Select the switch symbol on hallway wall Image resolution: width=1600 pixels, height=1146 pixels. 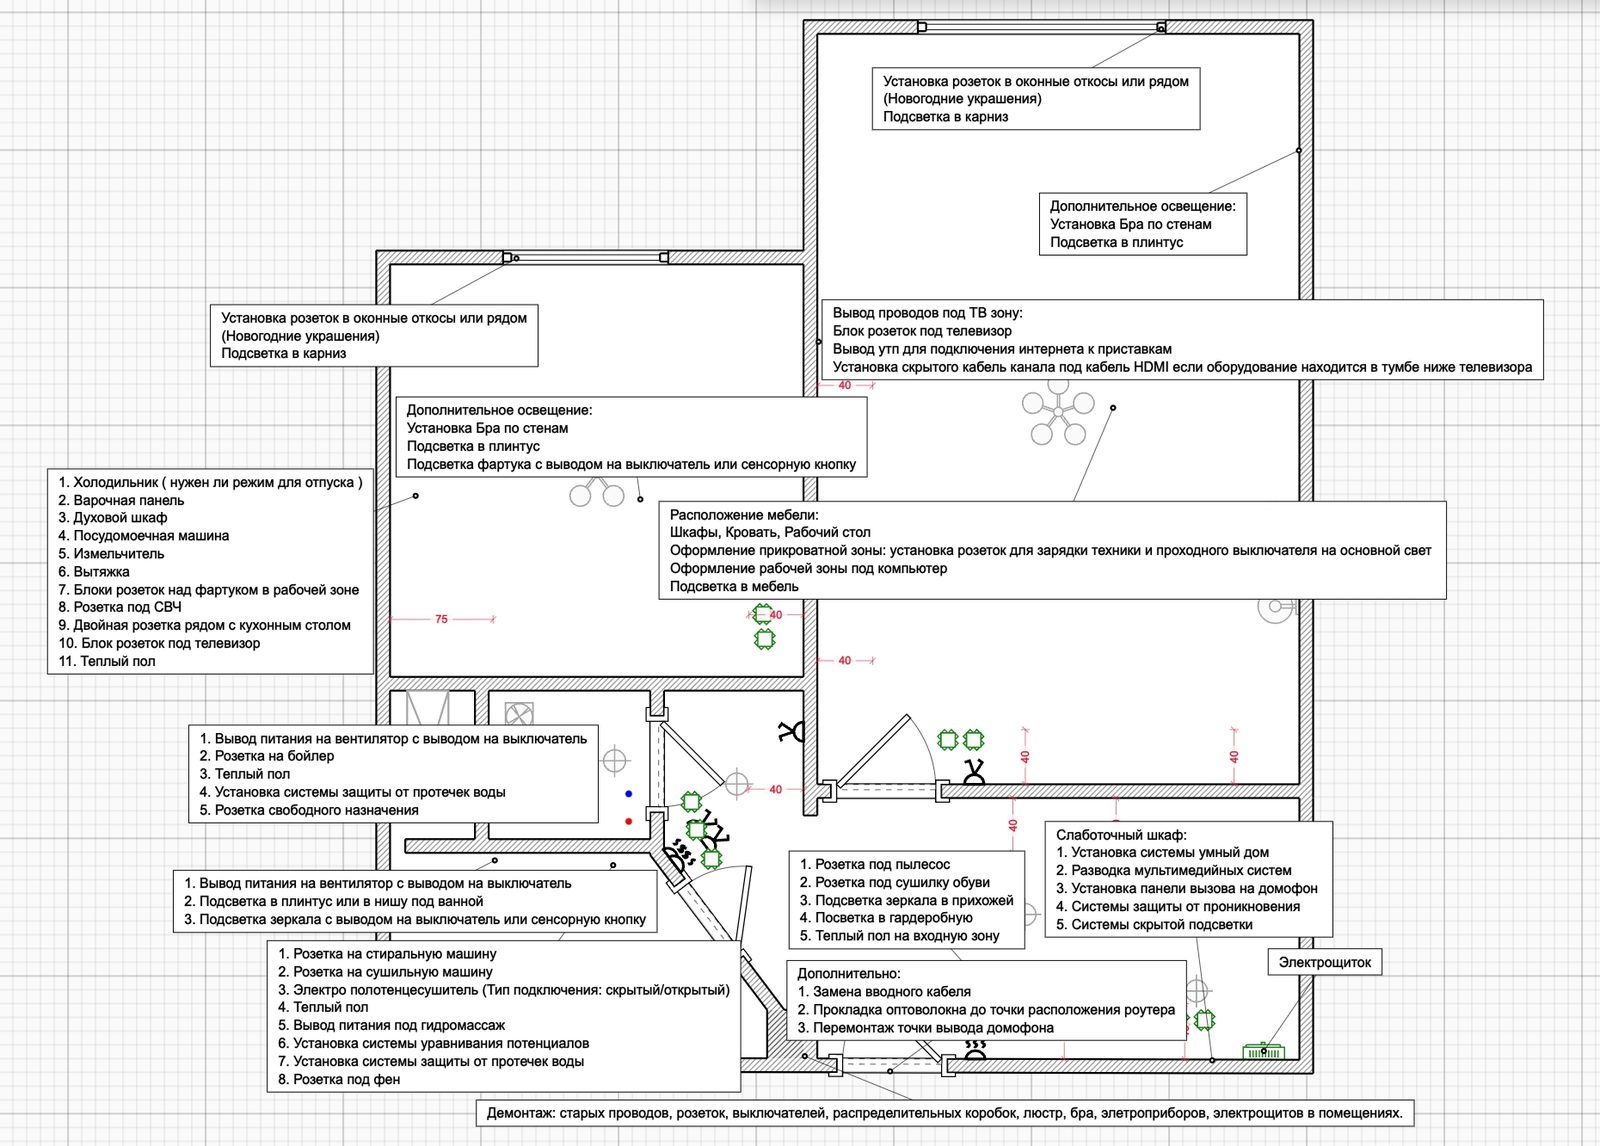pos(791,733)
